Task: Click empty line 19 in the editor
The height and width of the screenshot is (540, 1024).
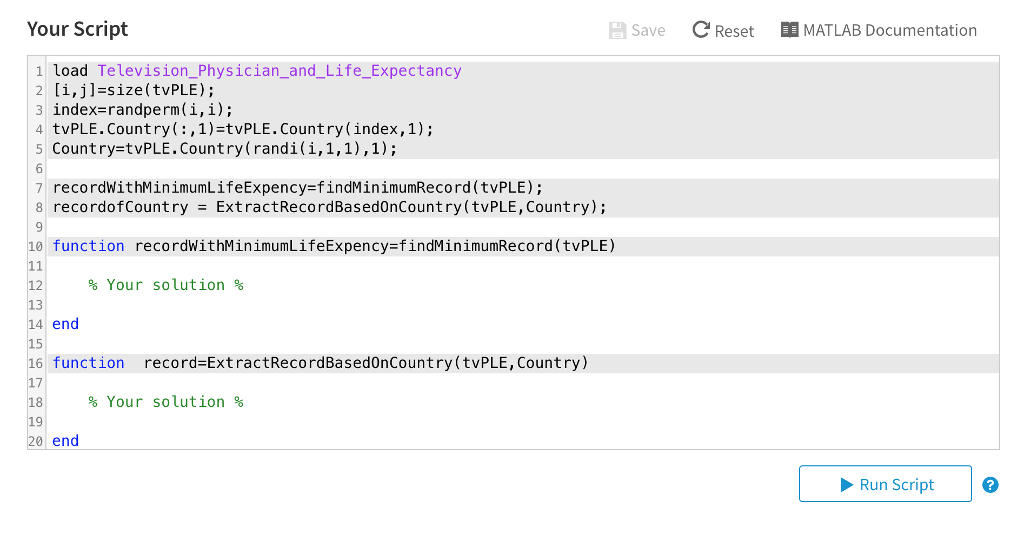Action: [x=522, y=422]
